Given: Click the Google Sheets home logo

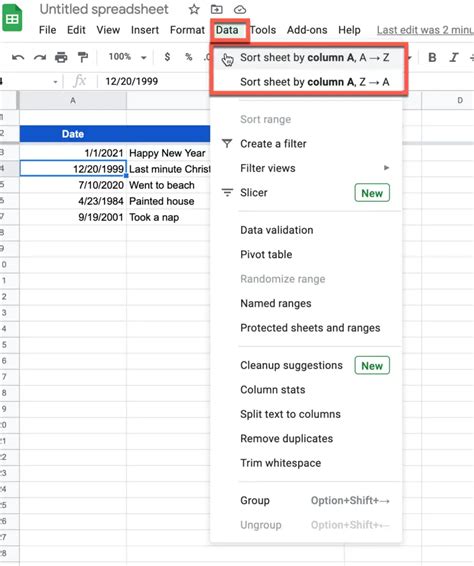Looking at the screenshot, I should (x=12, y=17).
